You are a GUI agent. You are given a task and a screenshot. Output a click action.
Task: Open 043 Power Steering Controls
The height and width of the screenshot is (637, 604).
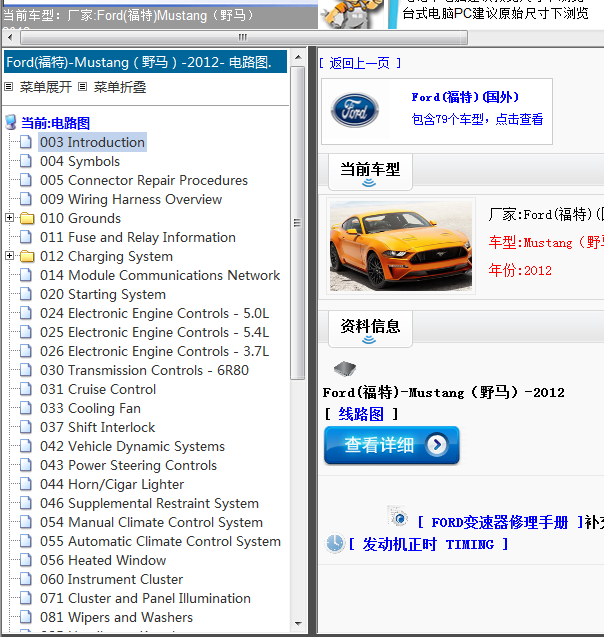click(128, 466)
